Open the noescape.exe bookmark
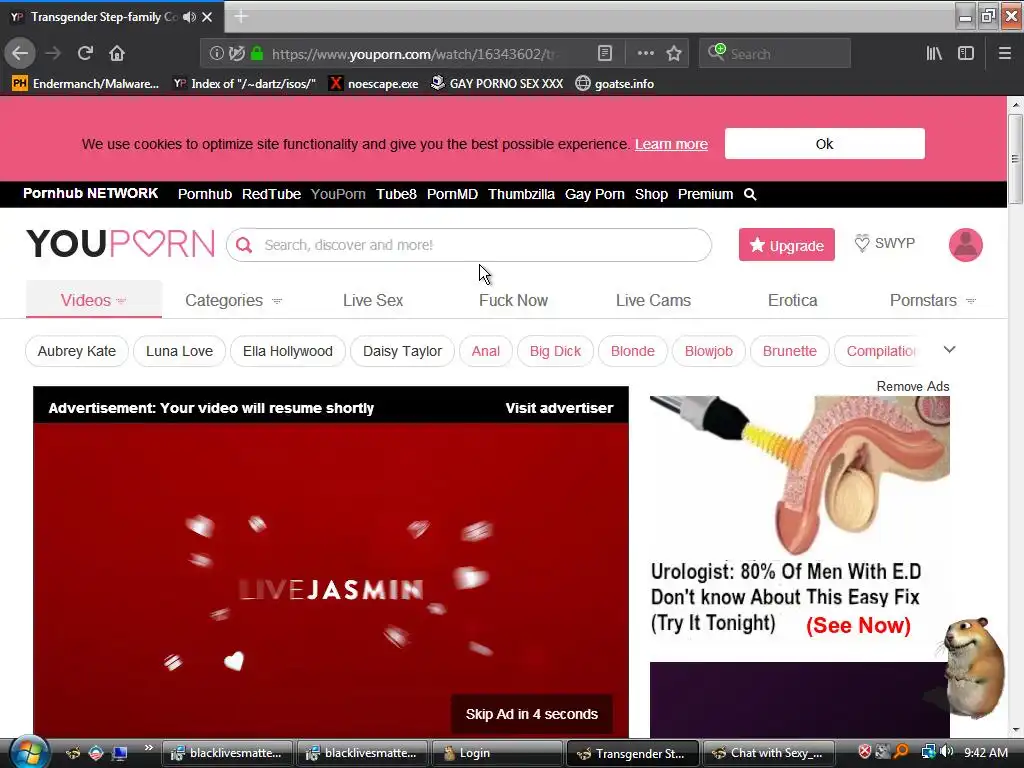The width and height of the screenshot is (1024, 768). (373, 84)
